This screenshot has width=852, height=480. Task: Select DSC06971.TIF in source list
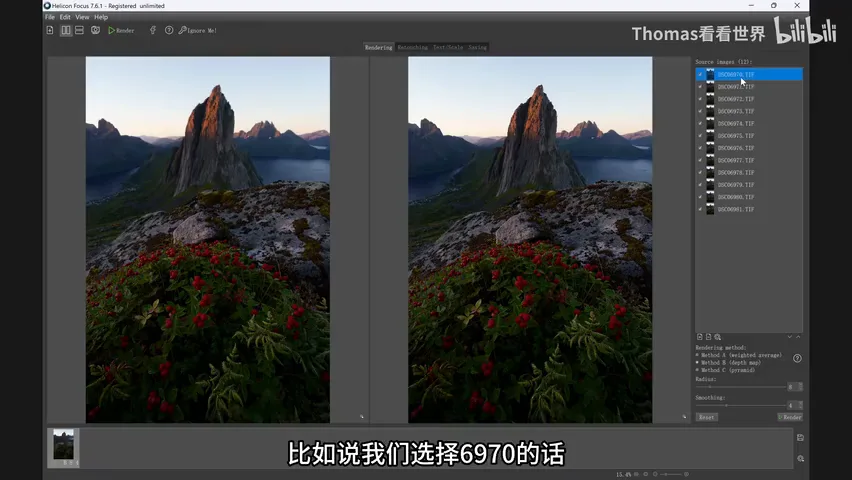point(749,87)
